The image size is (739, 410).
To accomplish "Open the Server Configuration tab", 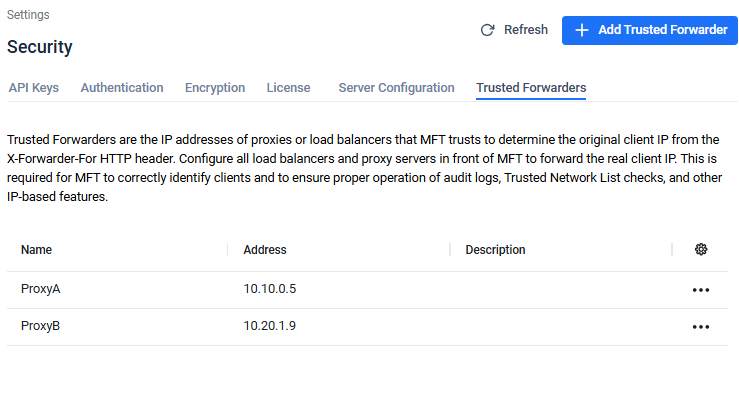I will [396, 88].
